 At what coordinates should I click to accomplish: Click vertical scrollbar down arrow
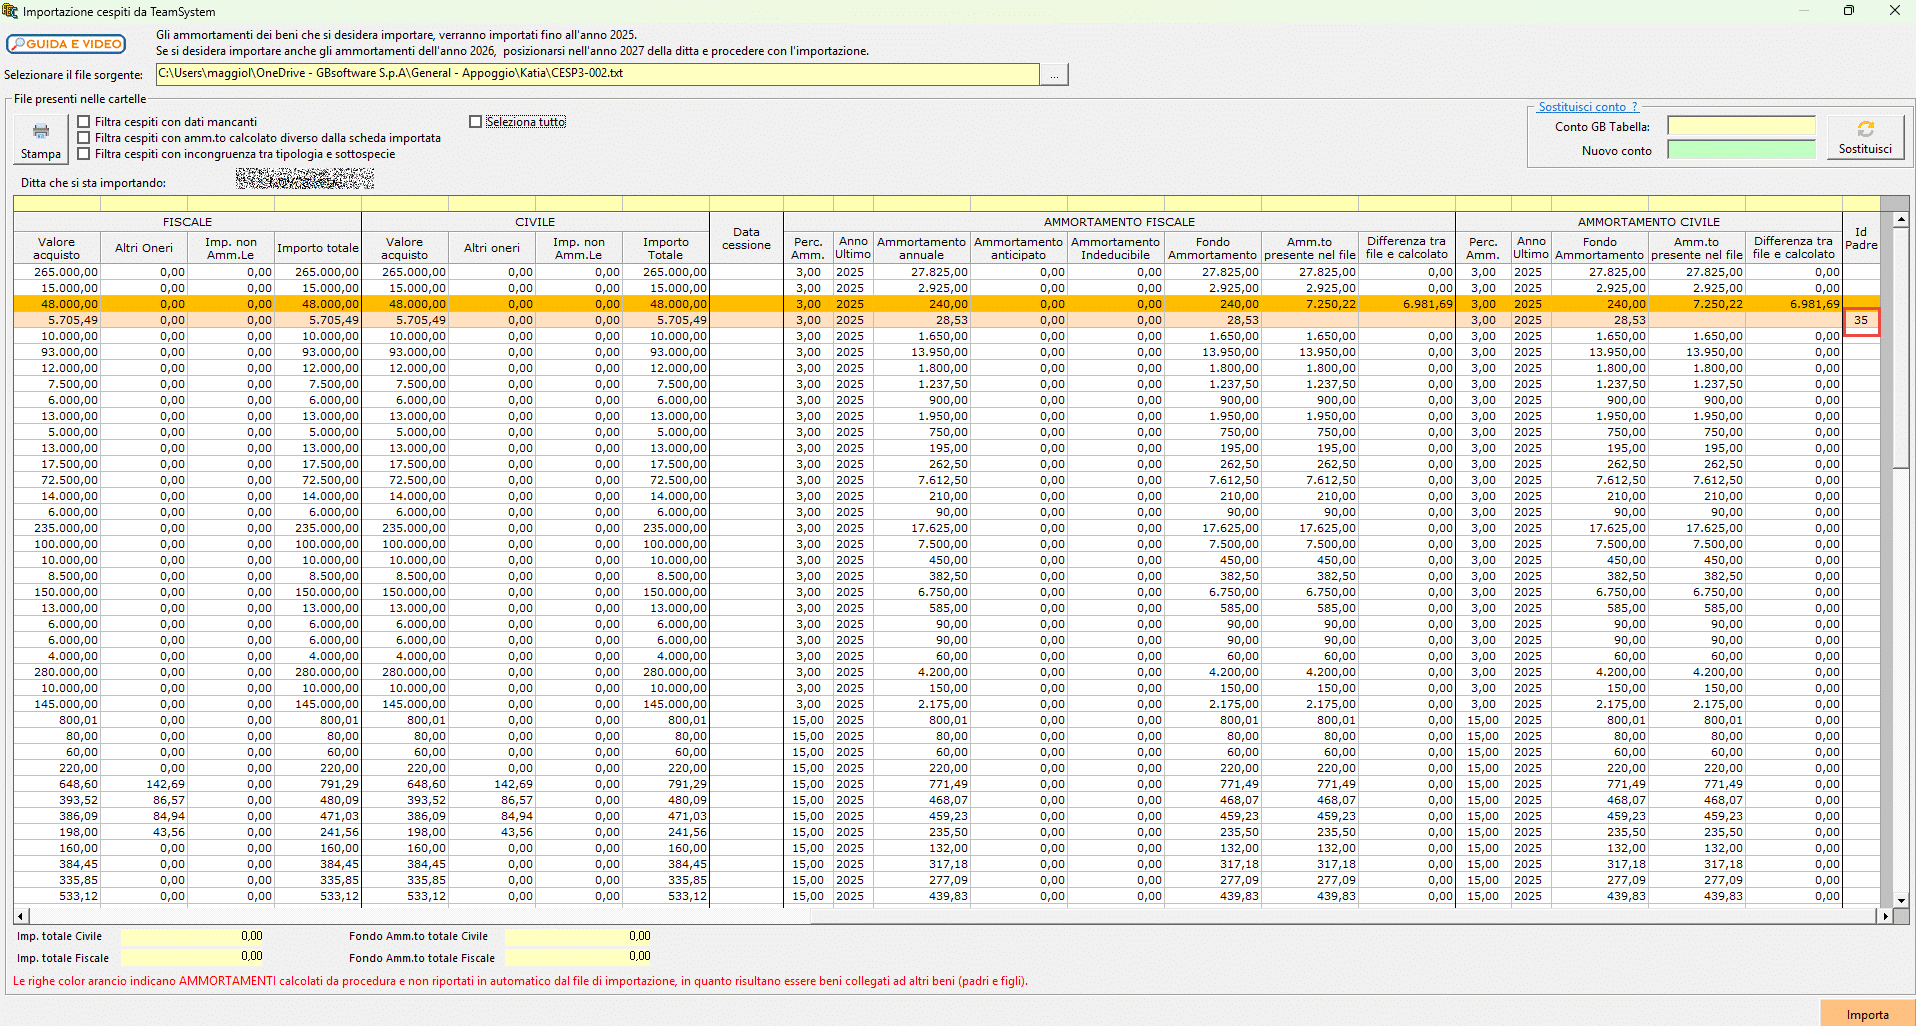(1901, 900)
